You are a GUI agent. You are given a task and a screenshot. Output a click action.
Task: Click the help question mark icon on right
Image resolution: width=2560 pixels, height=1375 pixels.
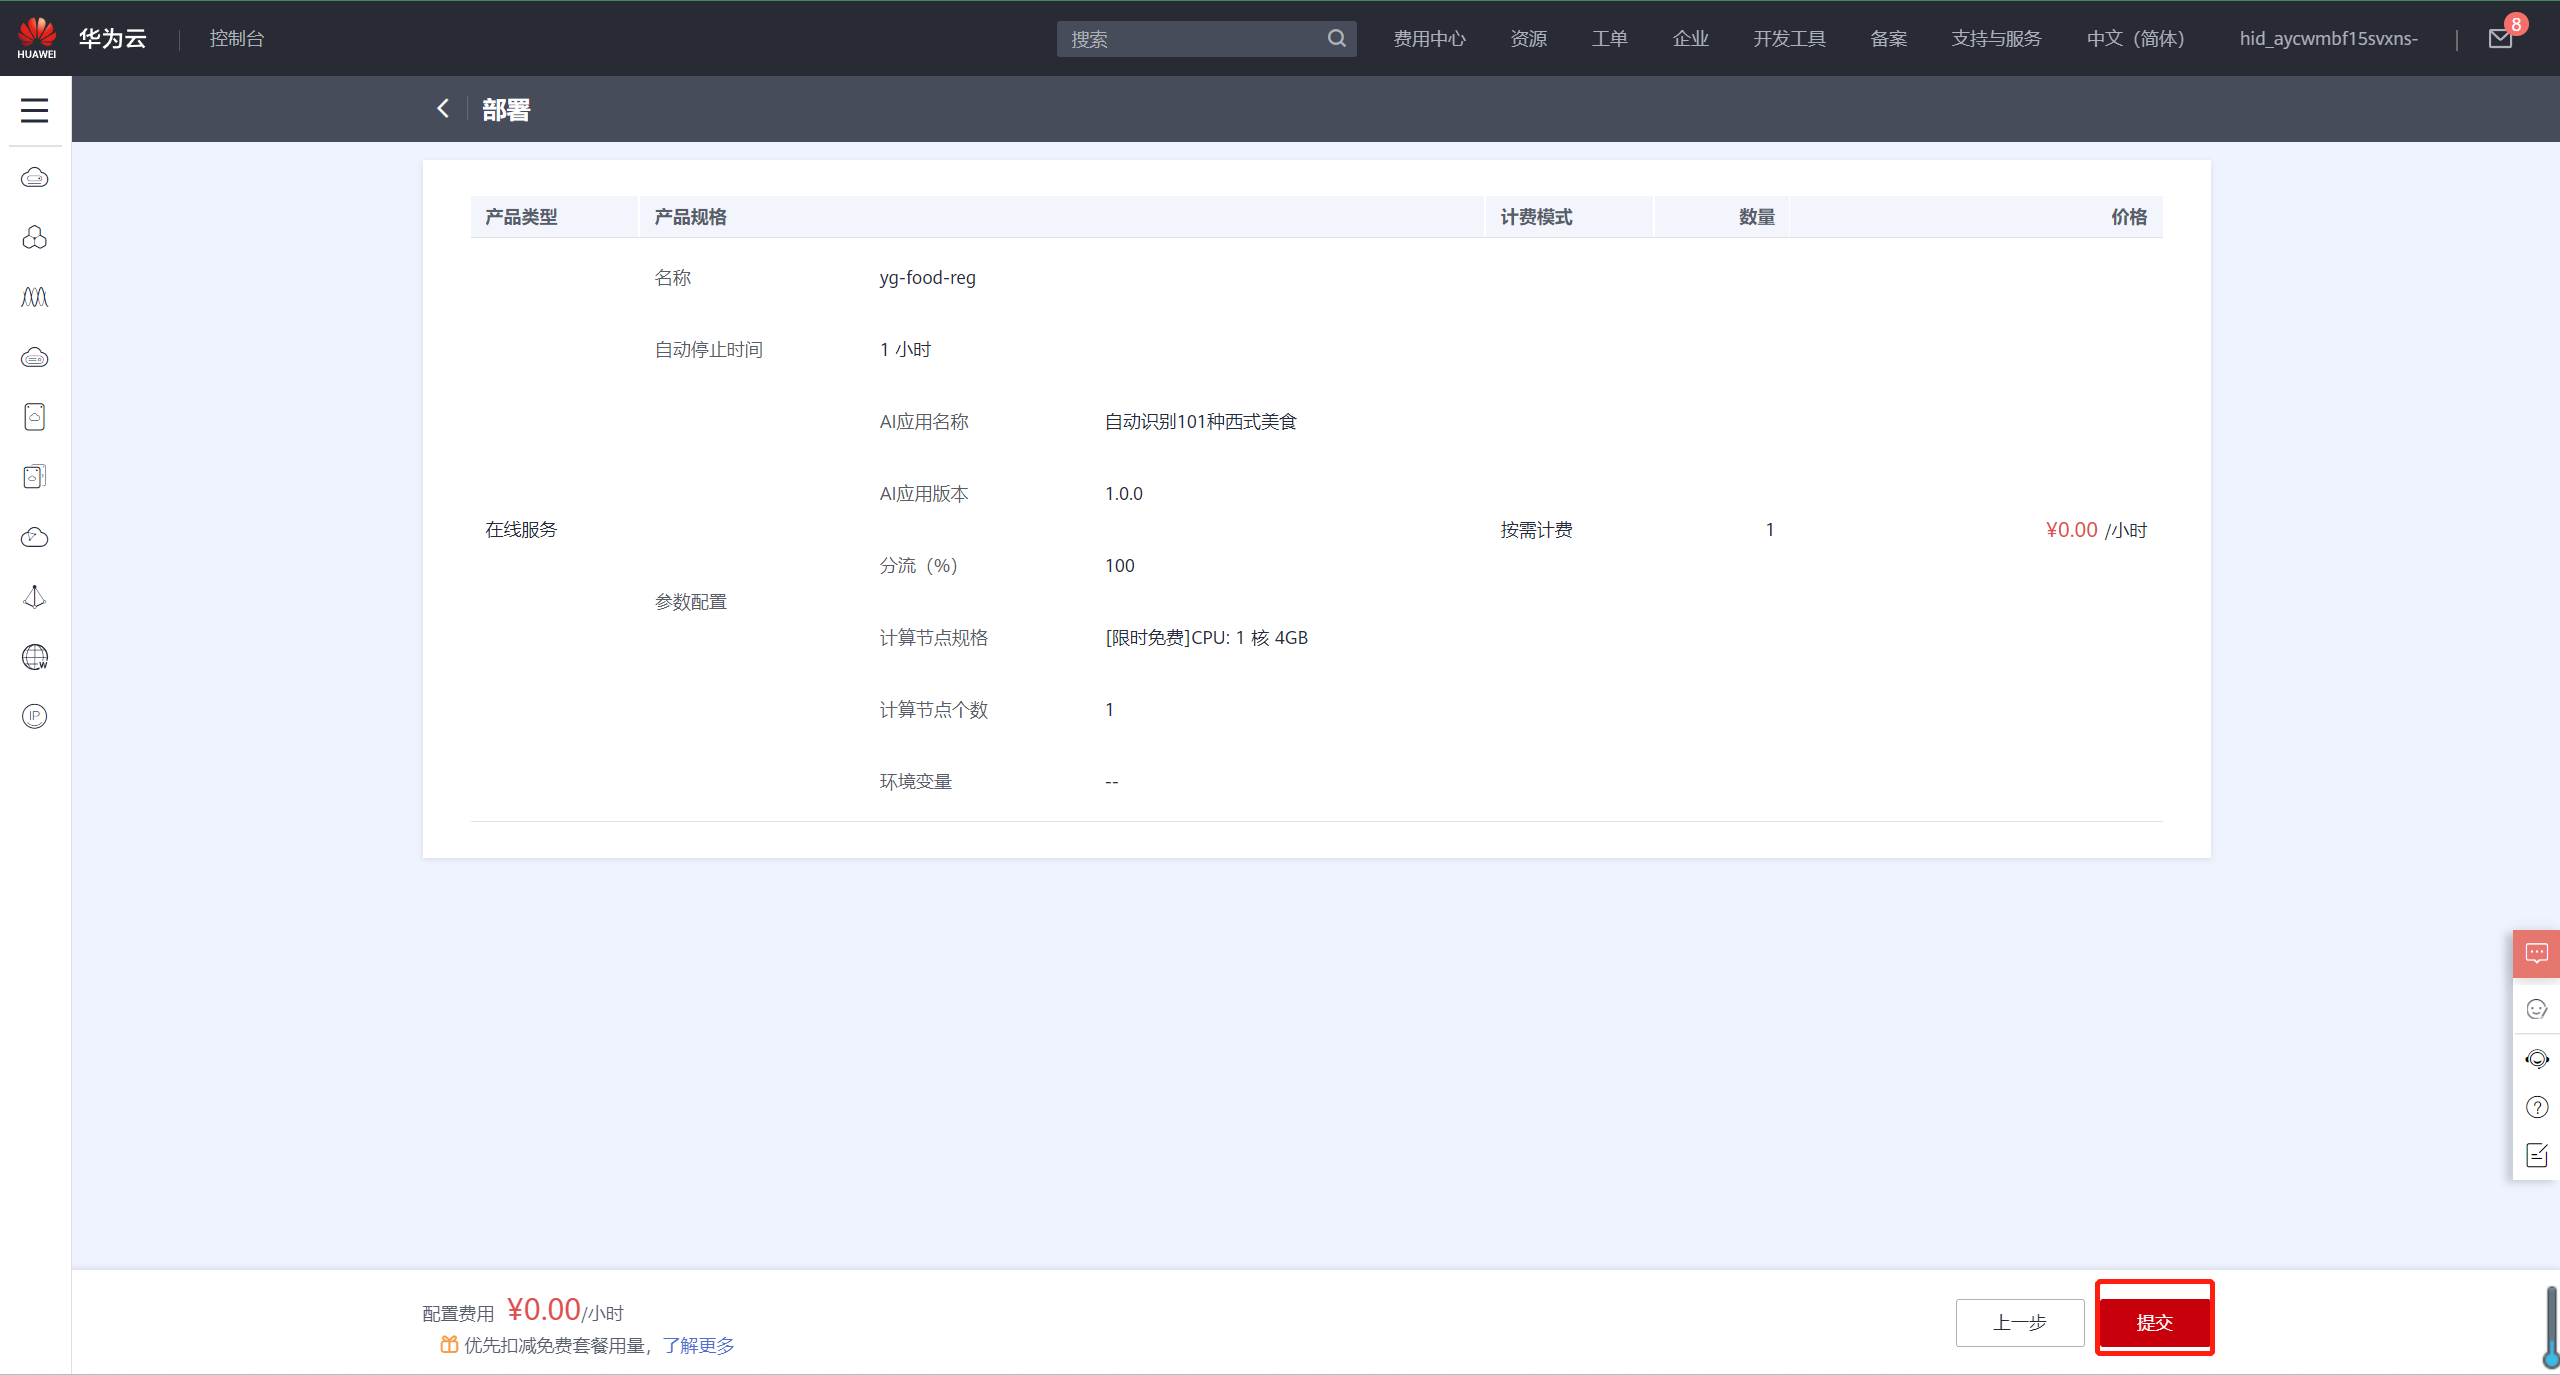coord(2537,1107)
